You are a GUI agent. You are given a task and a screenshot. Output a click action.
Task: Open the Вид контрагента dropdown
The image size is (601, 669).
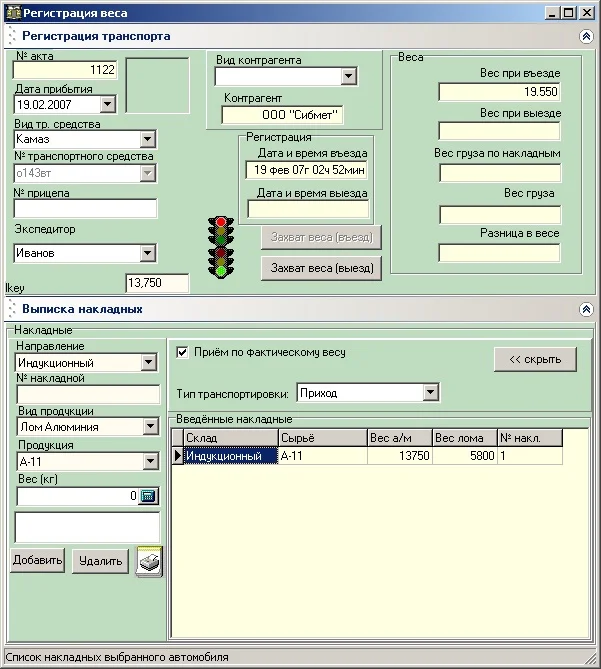pyautogui.click(x=348, y=76)
